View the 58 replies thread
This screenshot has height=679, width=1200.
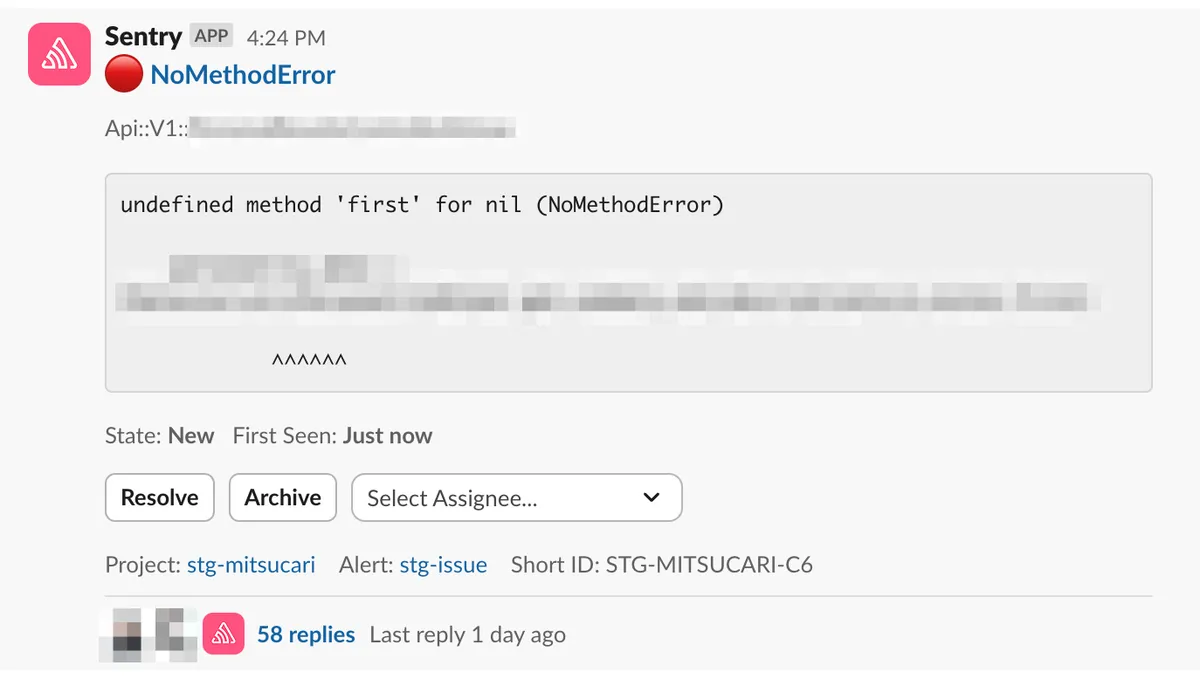306,634
